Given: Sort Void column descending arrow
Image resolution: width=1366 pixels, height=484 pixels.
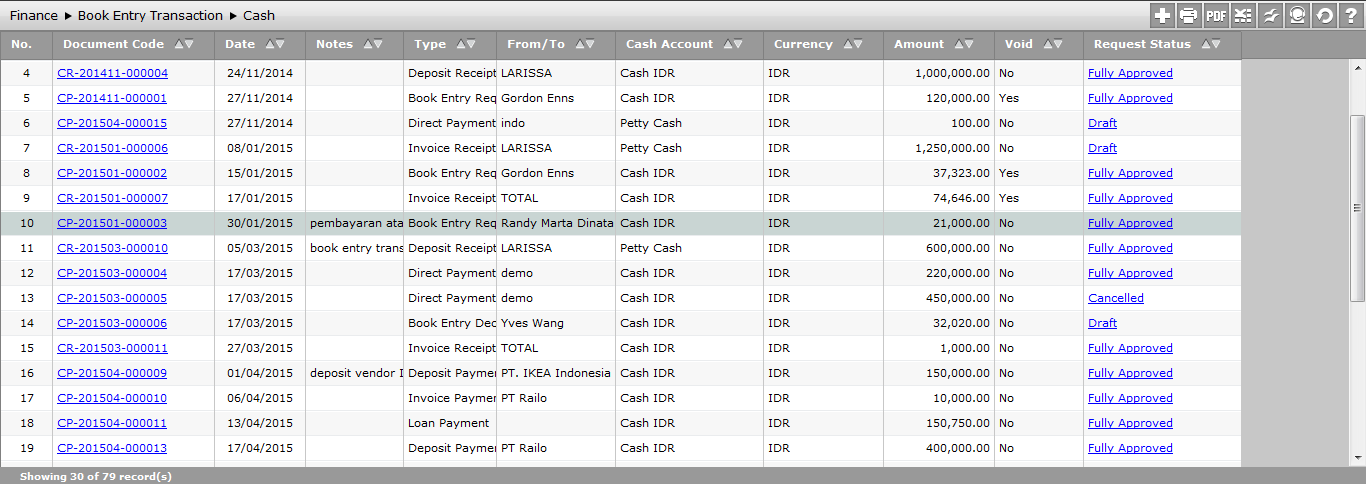Looking at the screenshot, I should pos(1058,44).
